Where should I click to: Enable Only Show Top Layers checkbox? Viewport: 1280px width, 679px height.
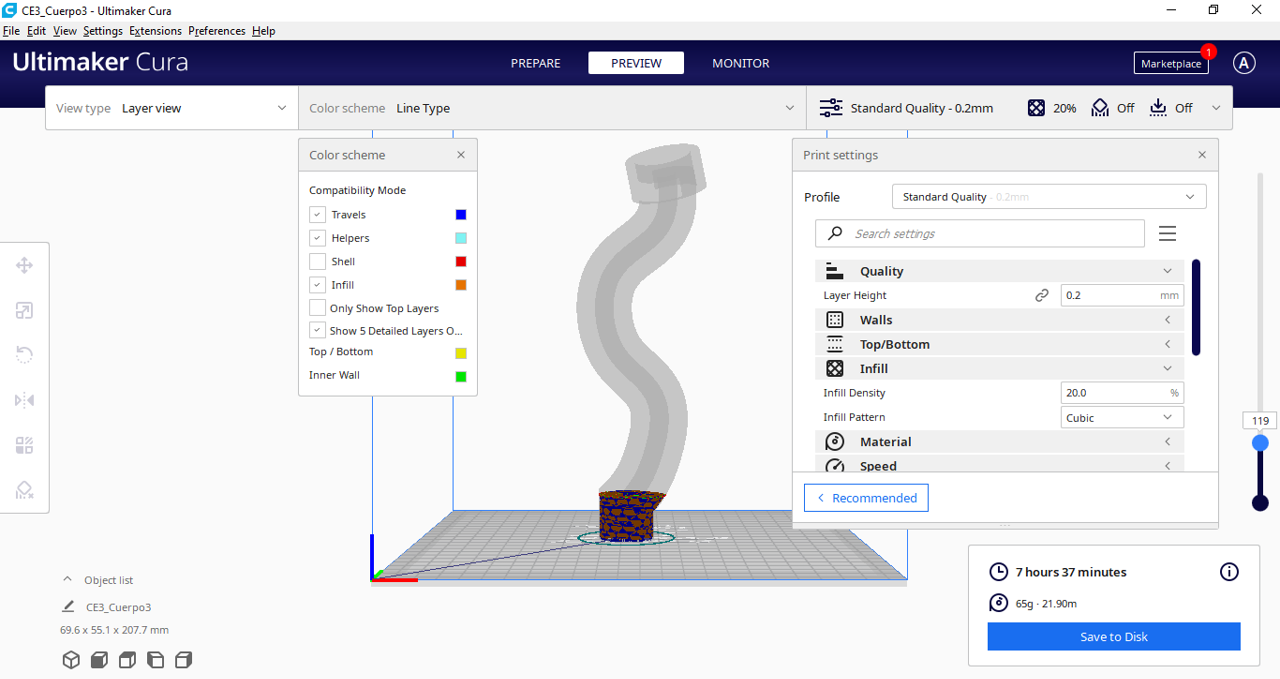pos(317,308)
